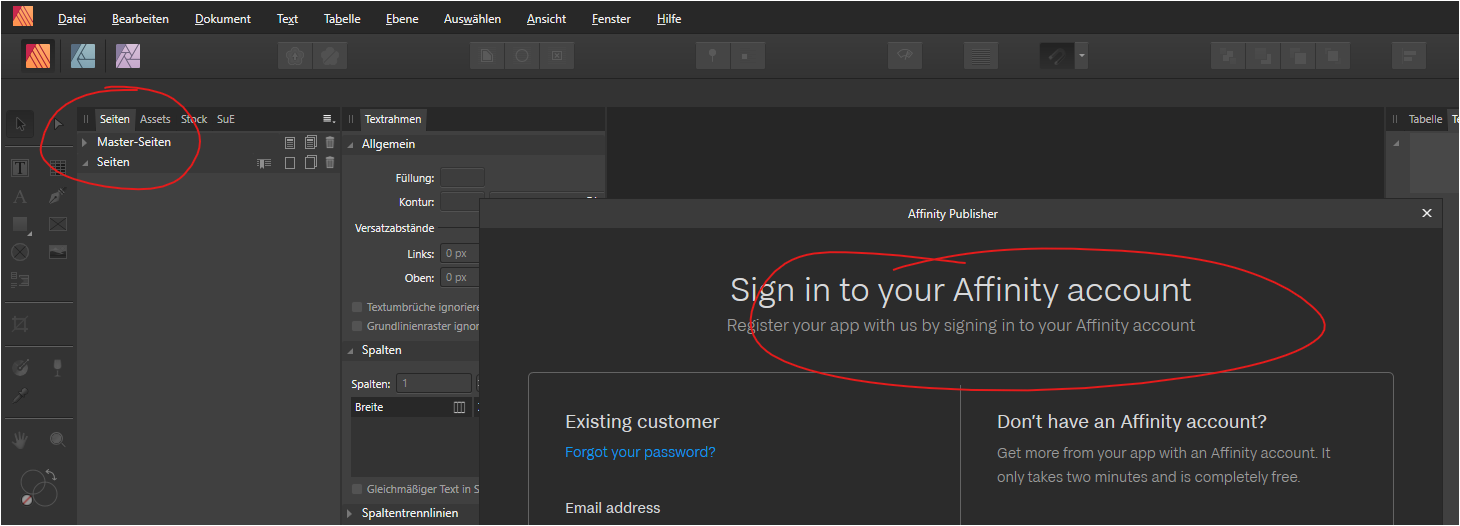Click the baseline grid toolbar icon

[980, 56]
